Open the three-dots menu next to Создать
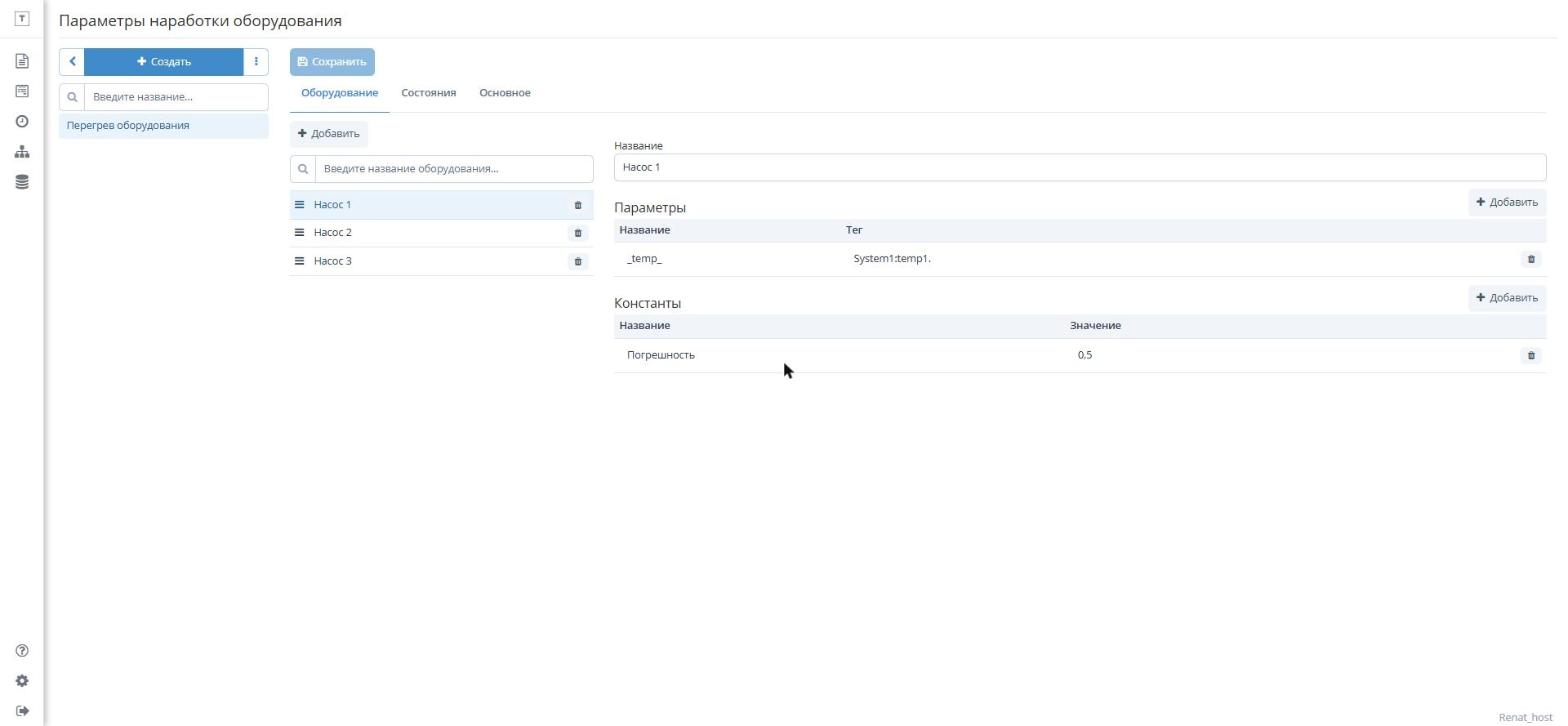The width and height of the screenshot is (1568, 726). (x=256, y=62)
